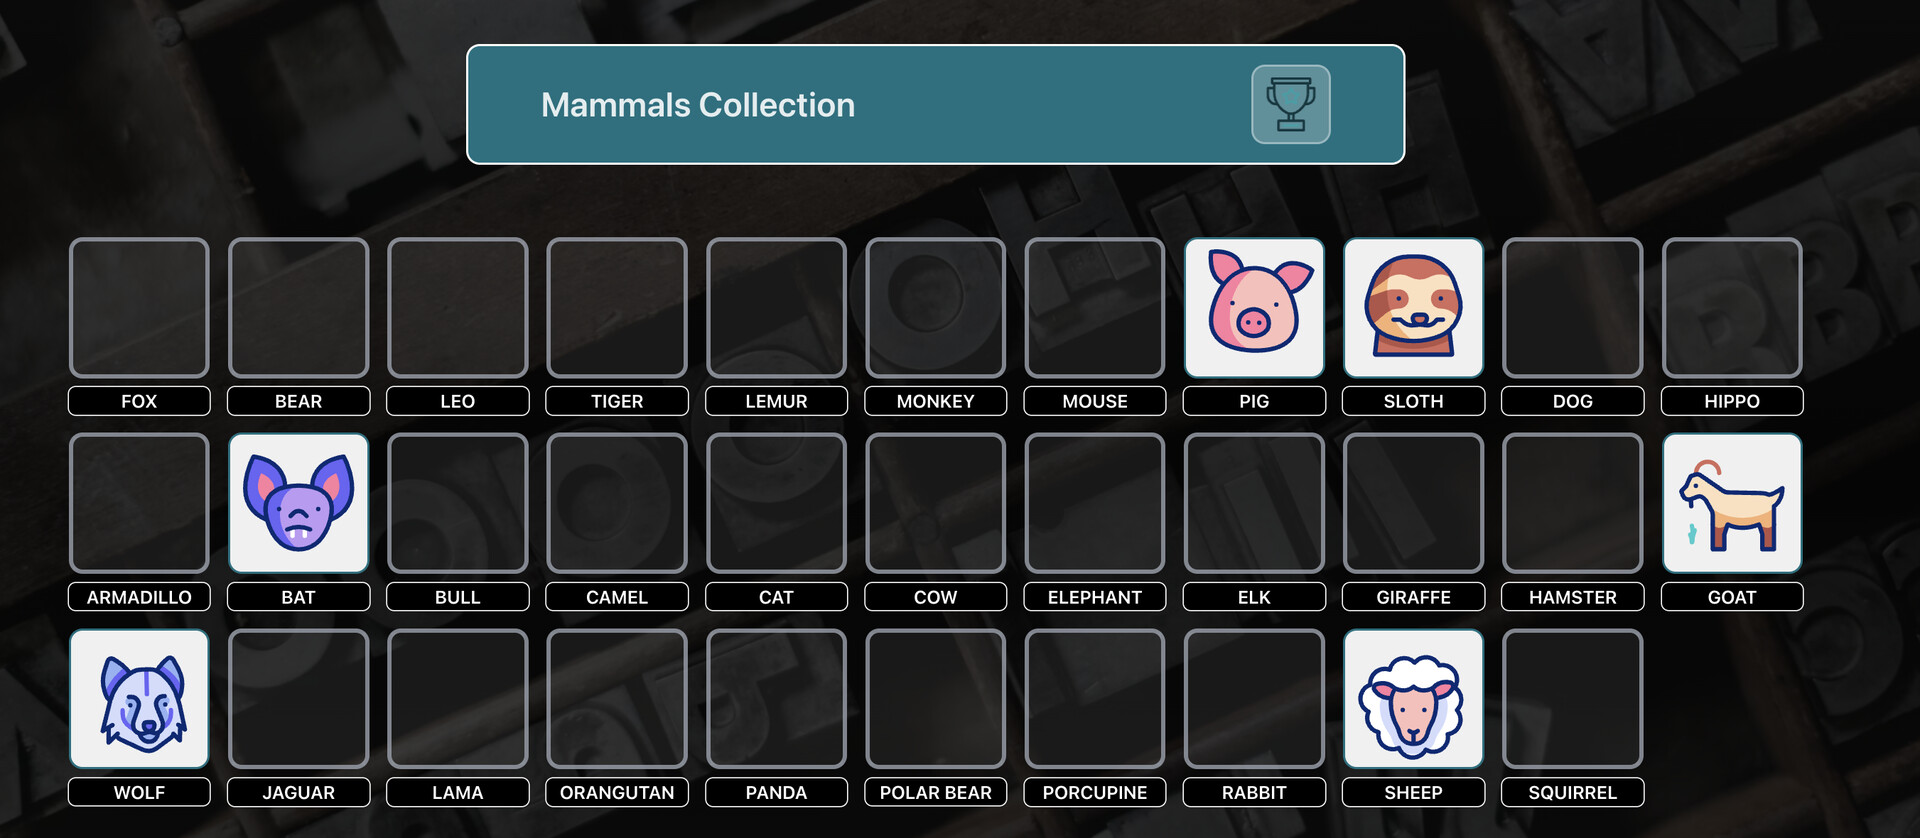Viewport: 1920px width, 838px height.
Task: Select the goat icon tile
Action: (1732, 503)
